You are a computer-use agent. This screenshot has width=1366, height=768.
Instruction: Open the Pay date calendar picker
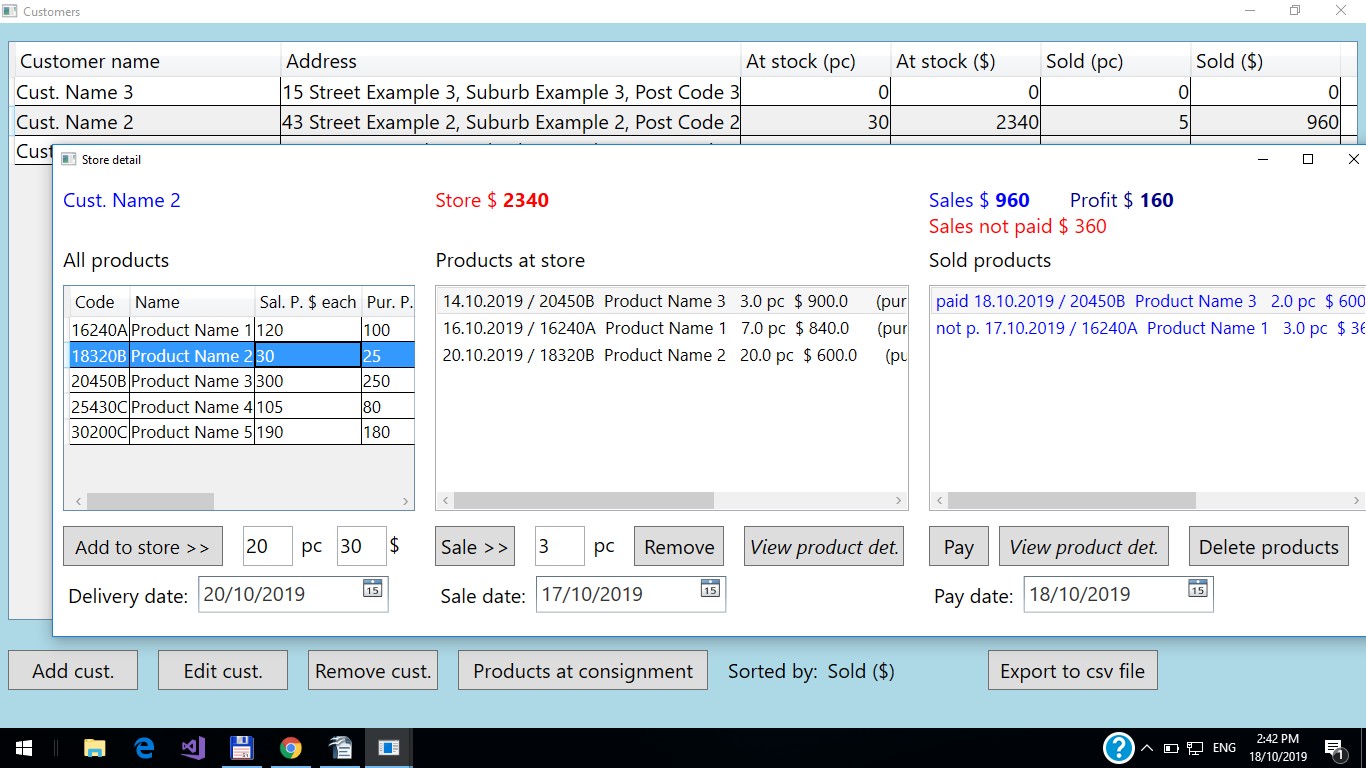click(1197, 589)
